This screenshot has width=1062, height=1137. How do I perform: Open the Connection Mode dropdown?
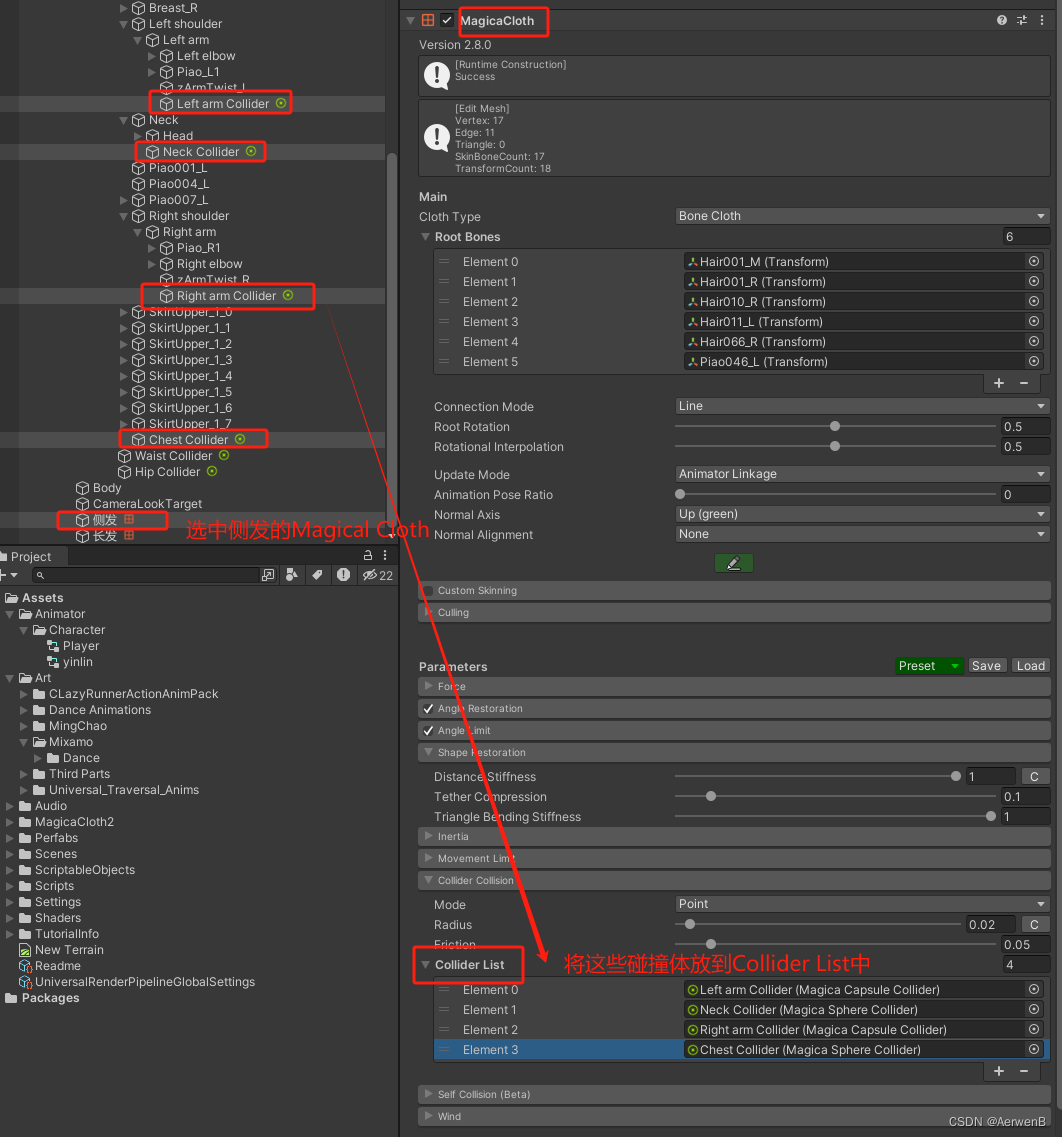[x=862, y=406]
